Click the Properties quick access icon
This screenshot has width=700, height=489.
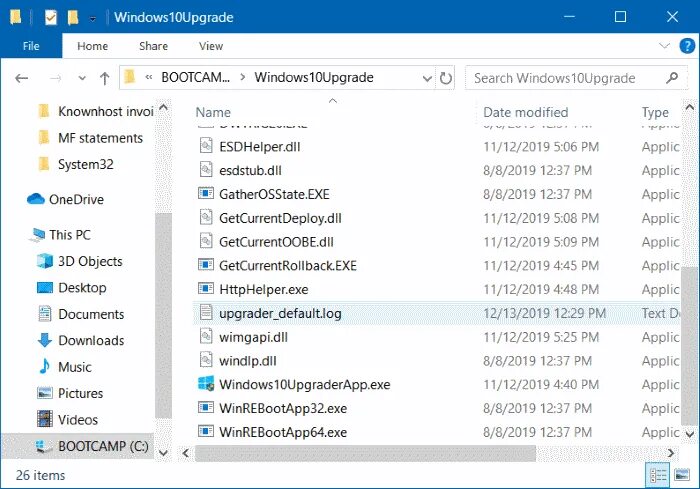pos(51,18)
